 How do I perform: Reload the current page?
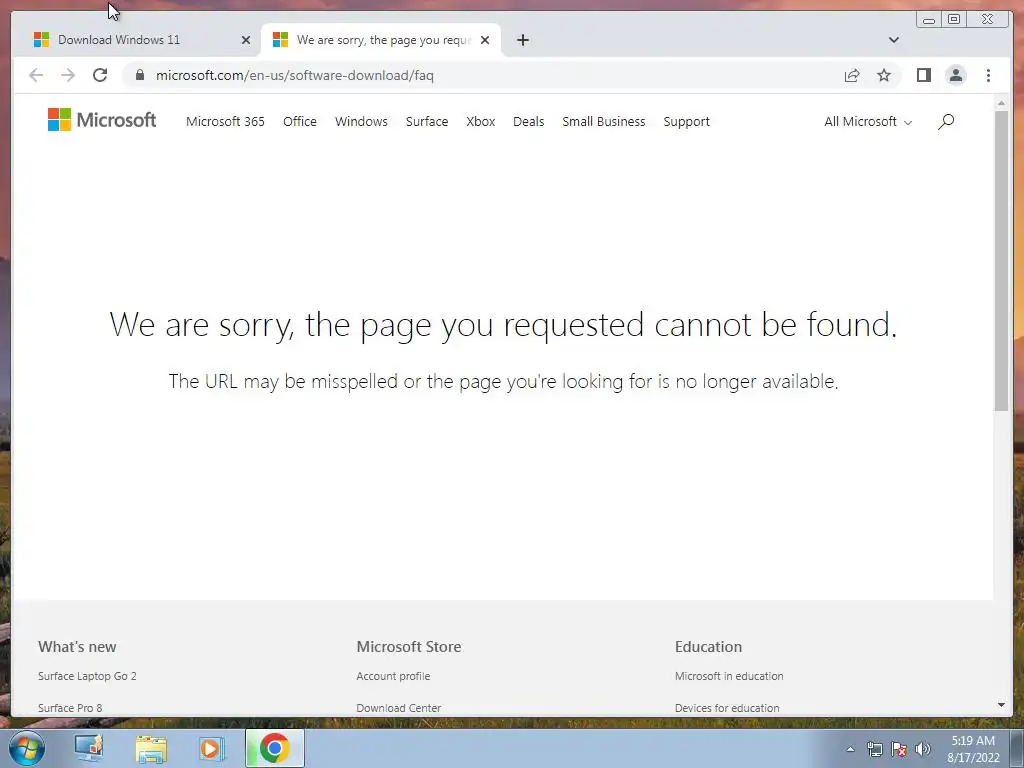pos(100,75)
